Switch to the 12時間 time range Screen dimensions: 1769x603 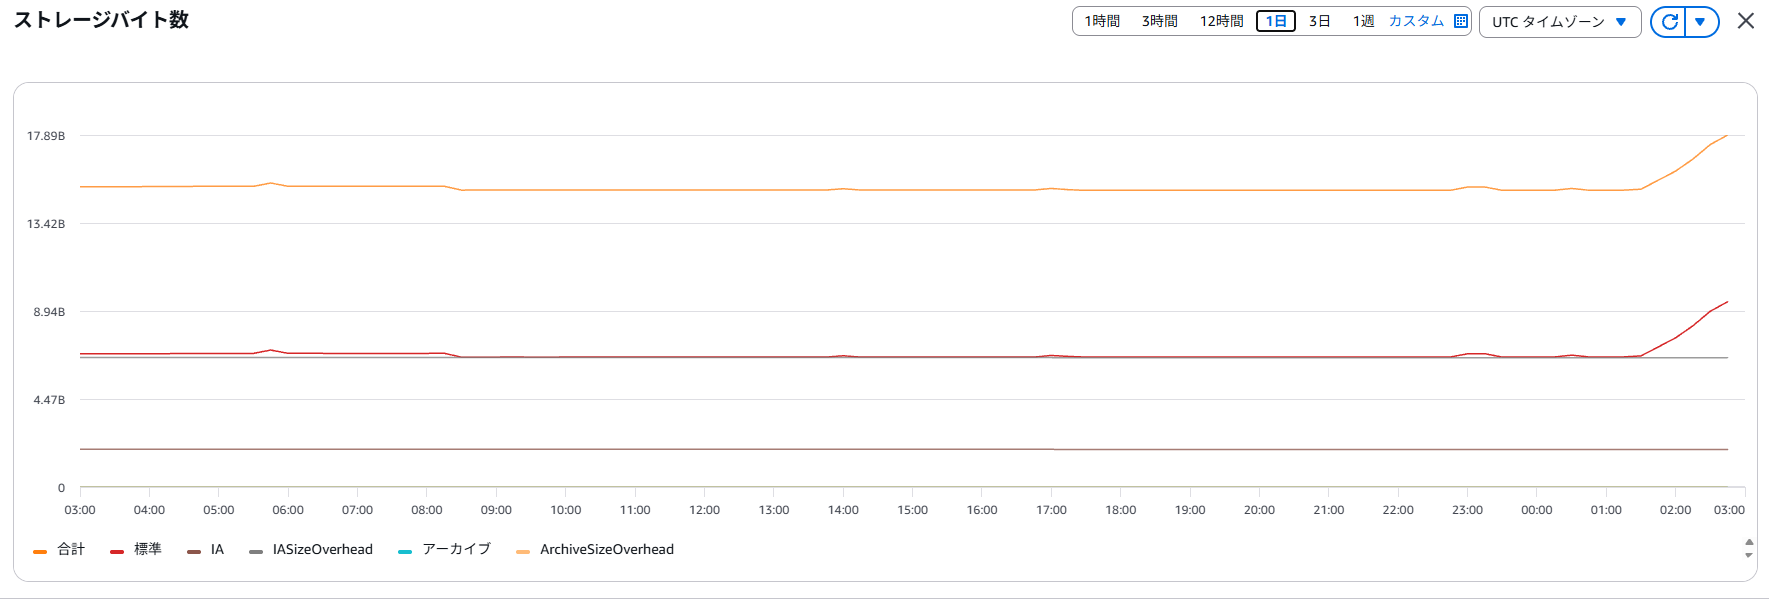click(x=1222, y=21)
